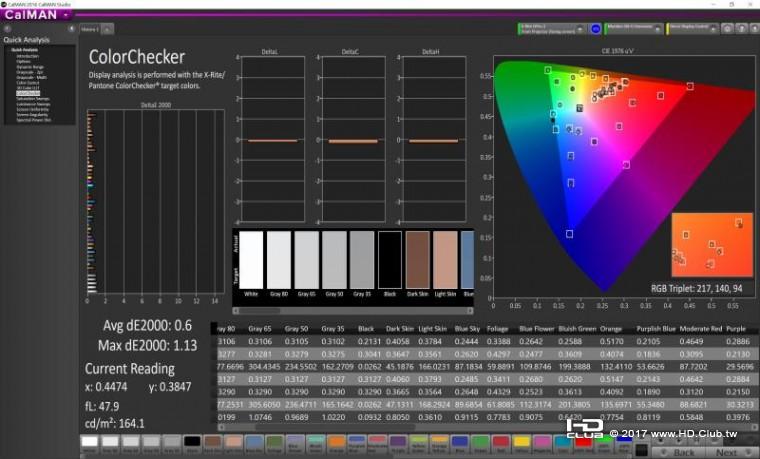This screenshot has height=459, width=760.
Task: Select the ColorChecker workflow step
Action: (x=28, y=93)
